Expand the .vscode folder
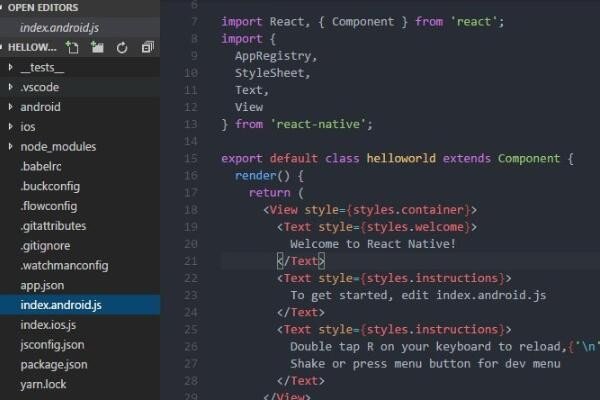 [x=39, y=87]
